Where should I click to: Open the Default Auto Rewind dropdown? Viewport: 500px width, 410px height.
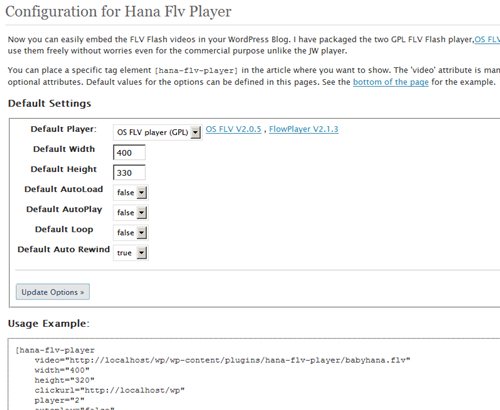point(131,253)
